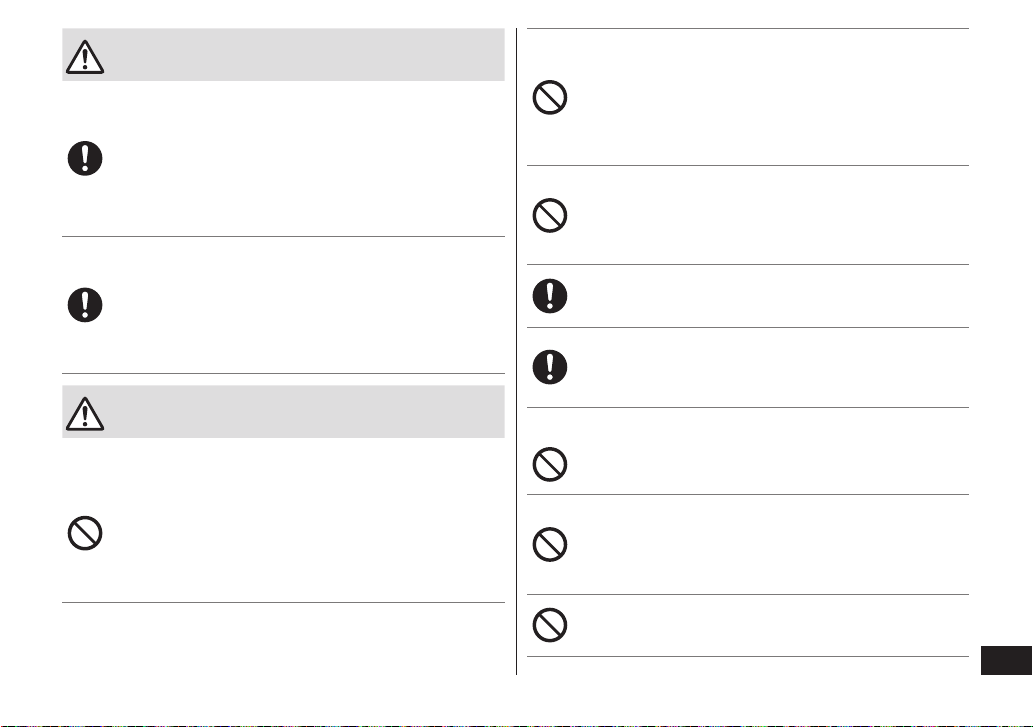
Task: Click the topmost prohibition icon in the right column
Action: (x=549, y=97)
